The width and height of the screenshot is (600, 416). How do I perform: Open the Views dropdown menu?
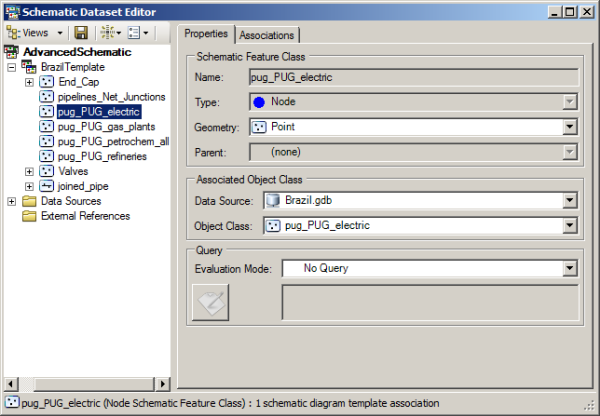click(60, 33)
